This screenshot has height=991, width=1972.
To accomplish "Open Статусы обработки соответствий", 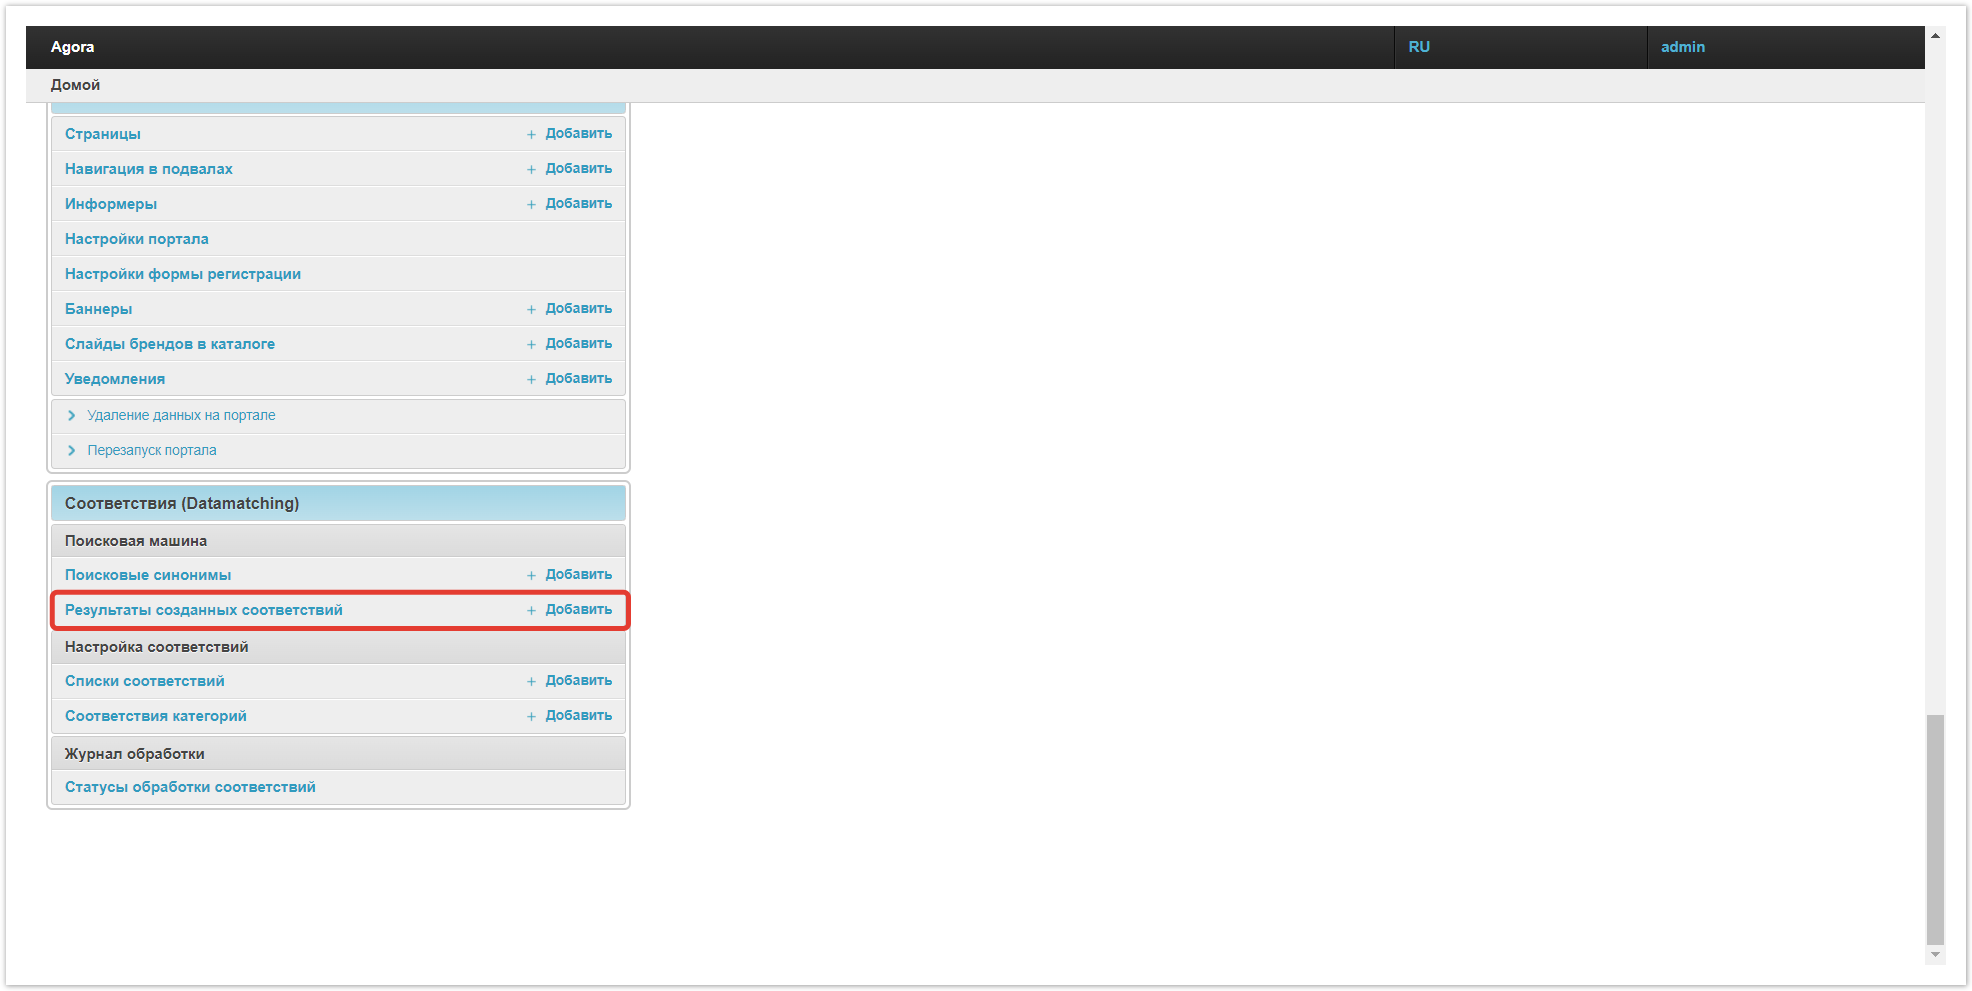I will coord(190,787).
